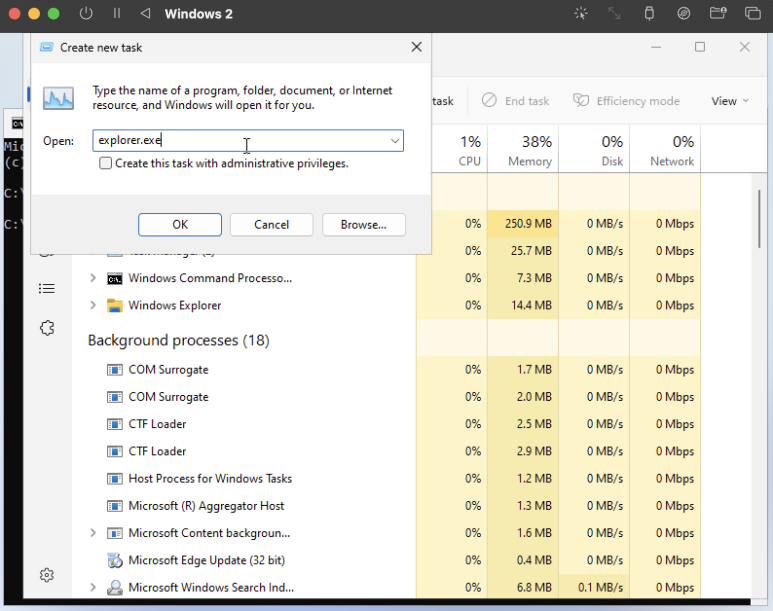Click the OK button in the Create new task dialog
This screenshot has height=611, width=773.
tap(179, 224)
